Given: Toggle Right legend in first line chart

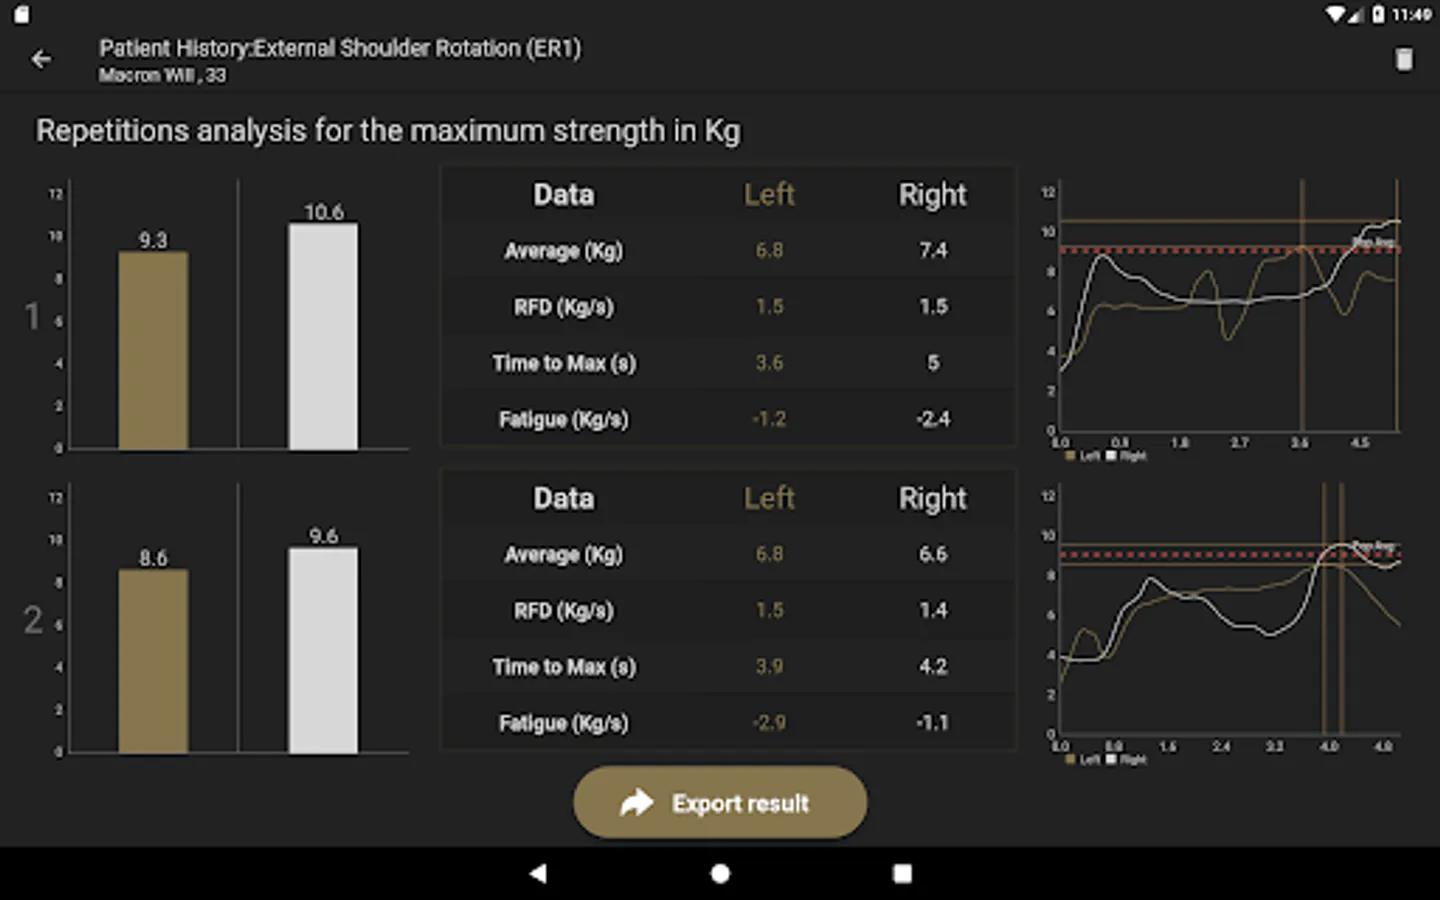Looking at the screenshot, I should 1126,456.
